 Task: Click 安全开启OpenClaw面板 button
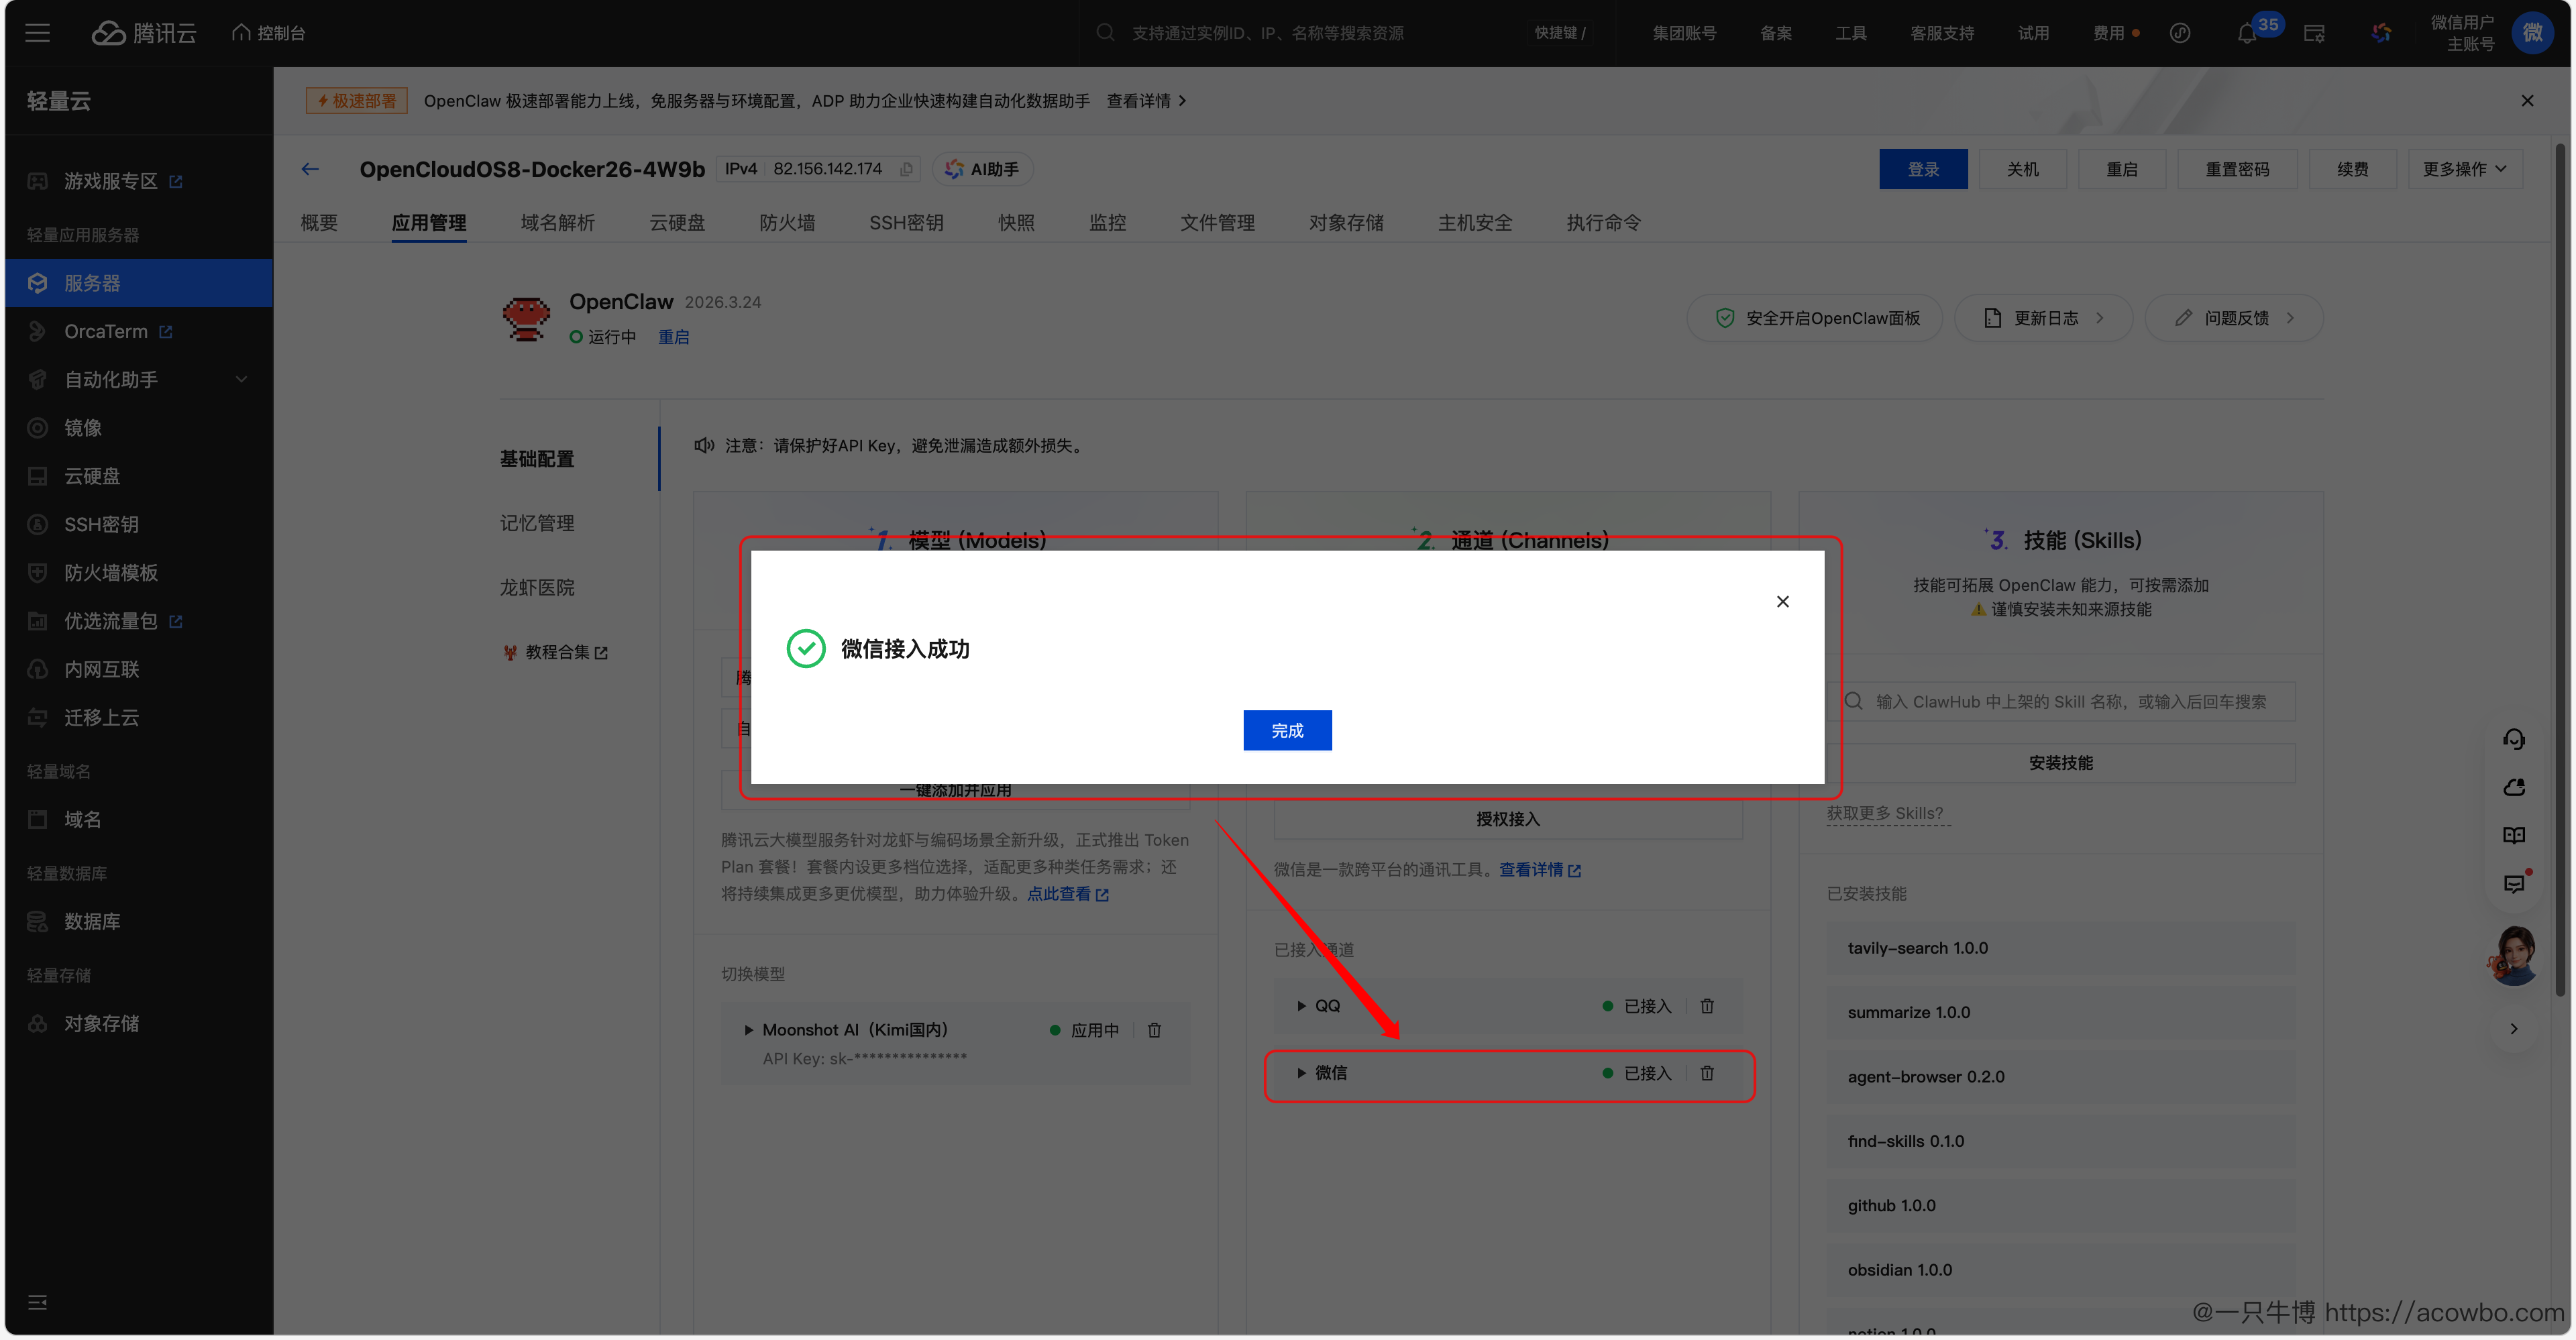[1814, 318]
